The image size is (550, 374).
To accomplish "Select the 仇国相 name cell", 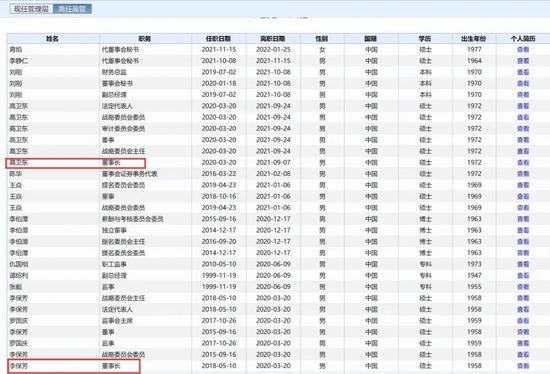I will tap(19, 264).
